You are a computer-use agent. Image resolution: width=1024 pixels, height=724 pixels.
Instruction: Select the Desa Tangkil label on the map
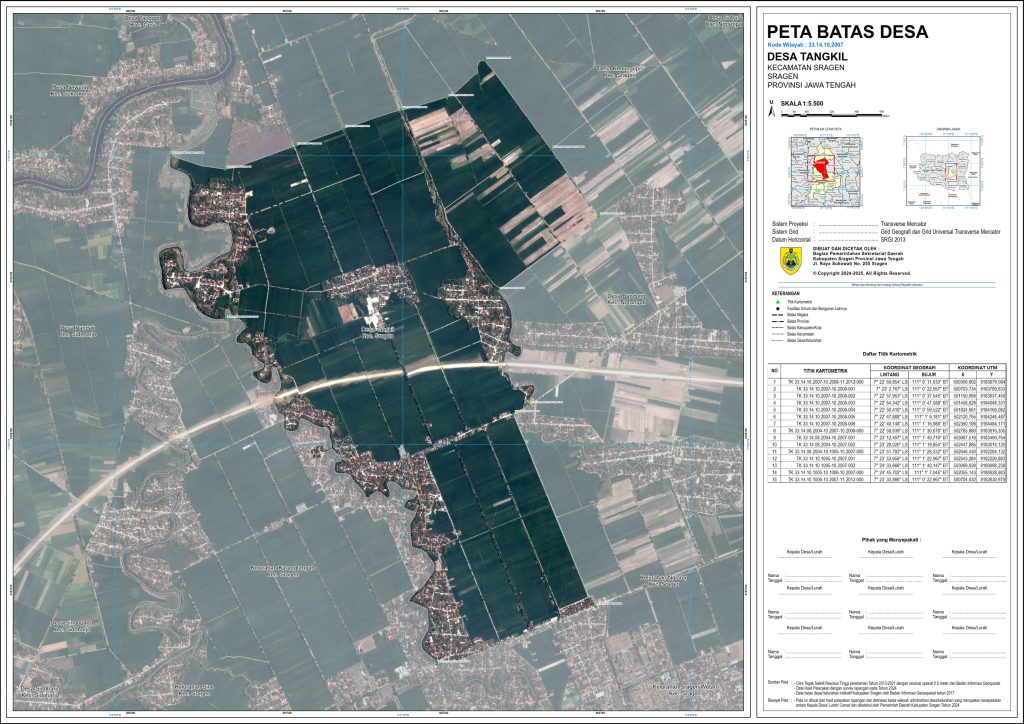[x=377, y=328]
